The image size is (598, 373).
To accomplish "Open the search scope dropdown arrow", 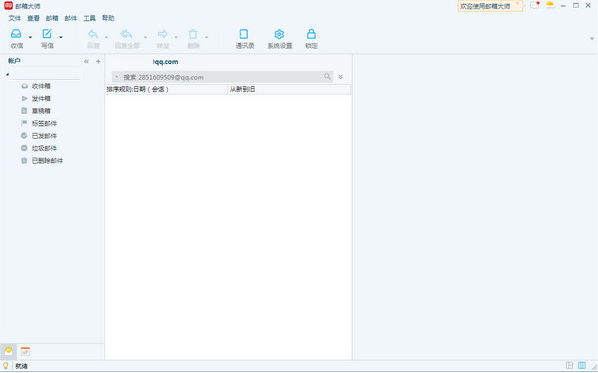I will 117,77.
